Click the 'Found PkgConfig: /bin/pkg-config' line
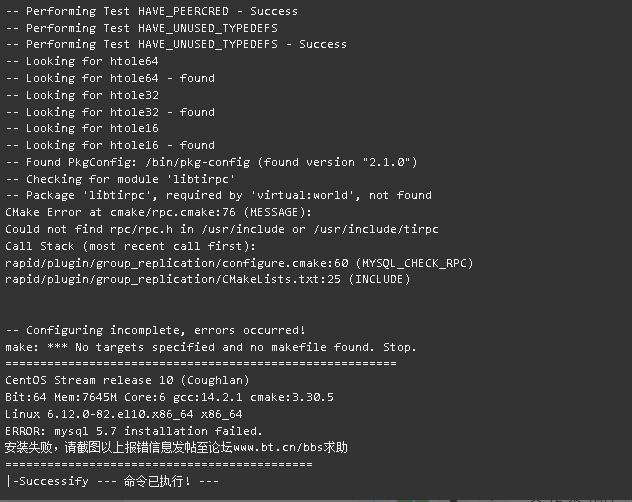Image resolution: width=632 pixels, height=502 pixels. click(212, 162)
